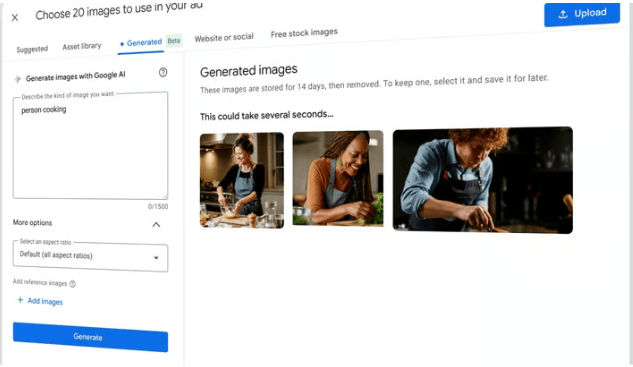Close the image chooser dialog

(x=15, y=17)
